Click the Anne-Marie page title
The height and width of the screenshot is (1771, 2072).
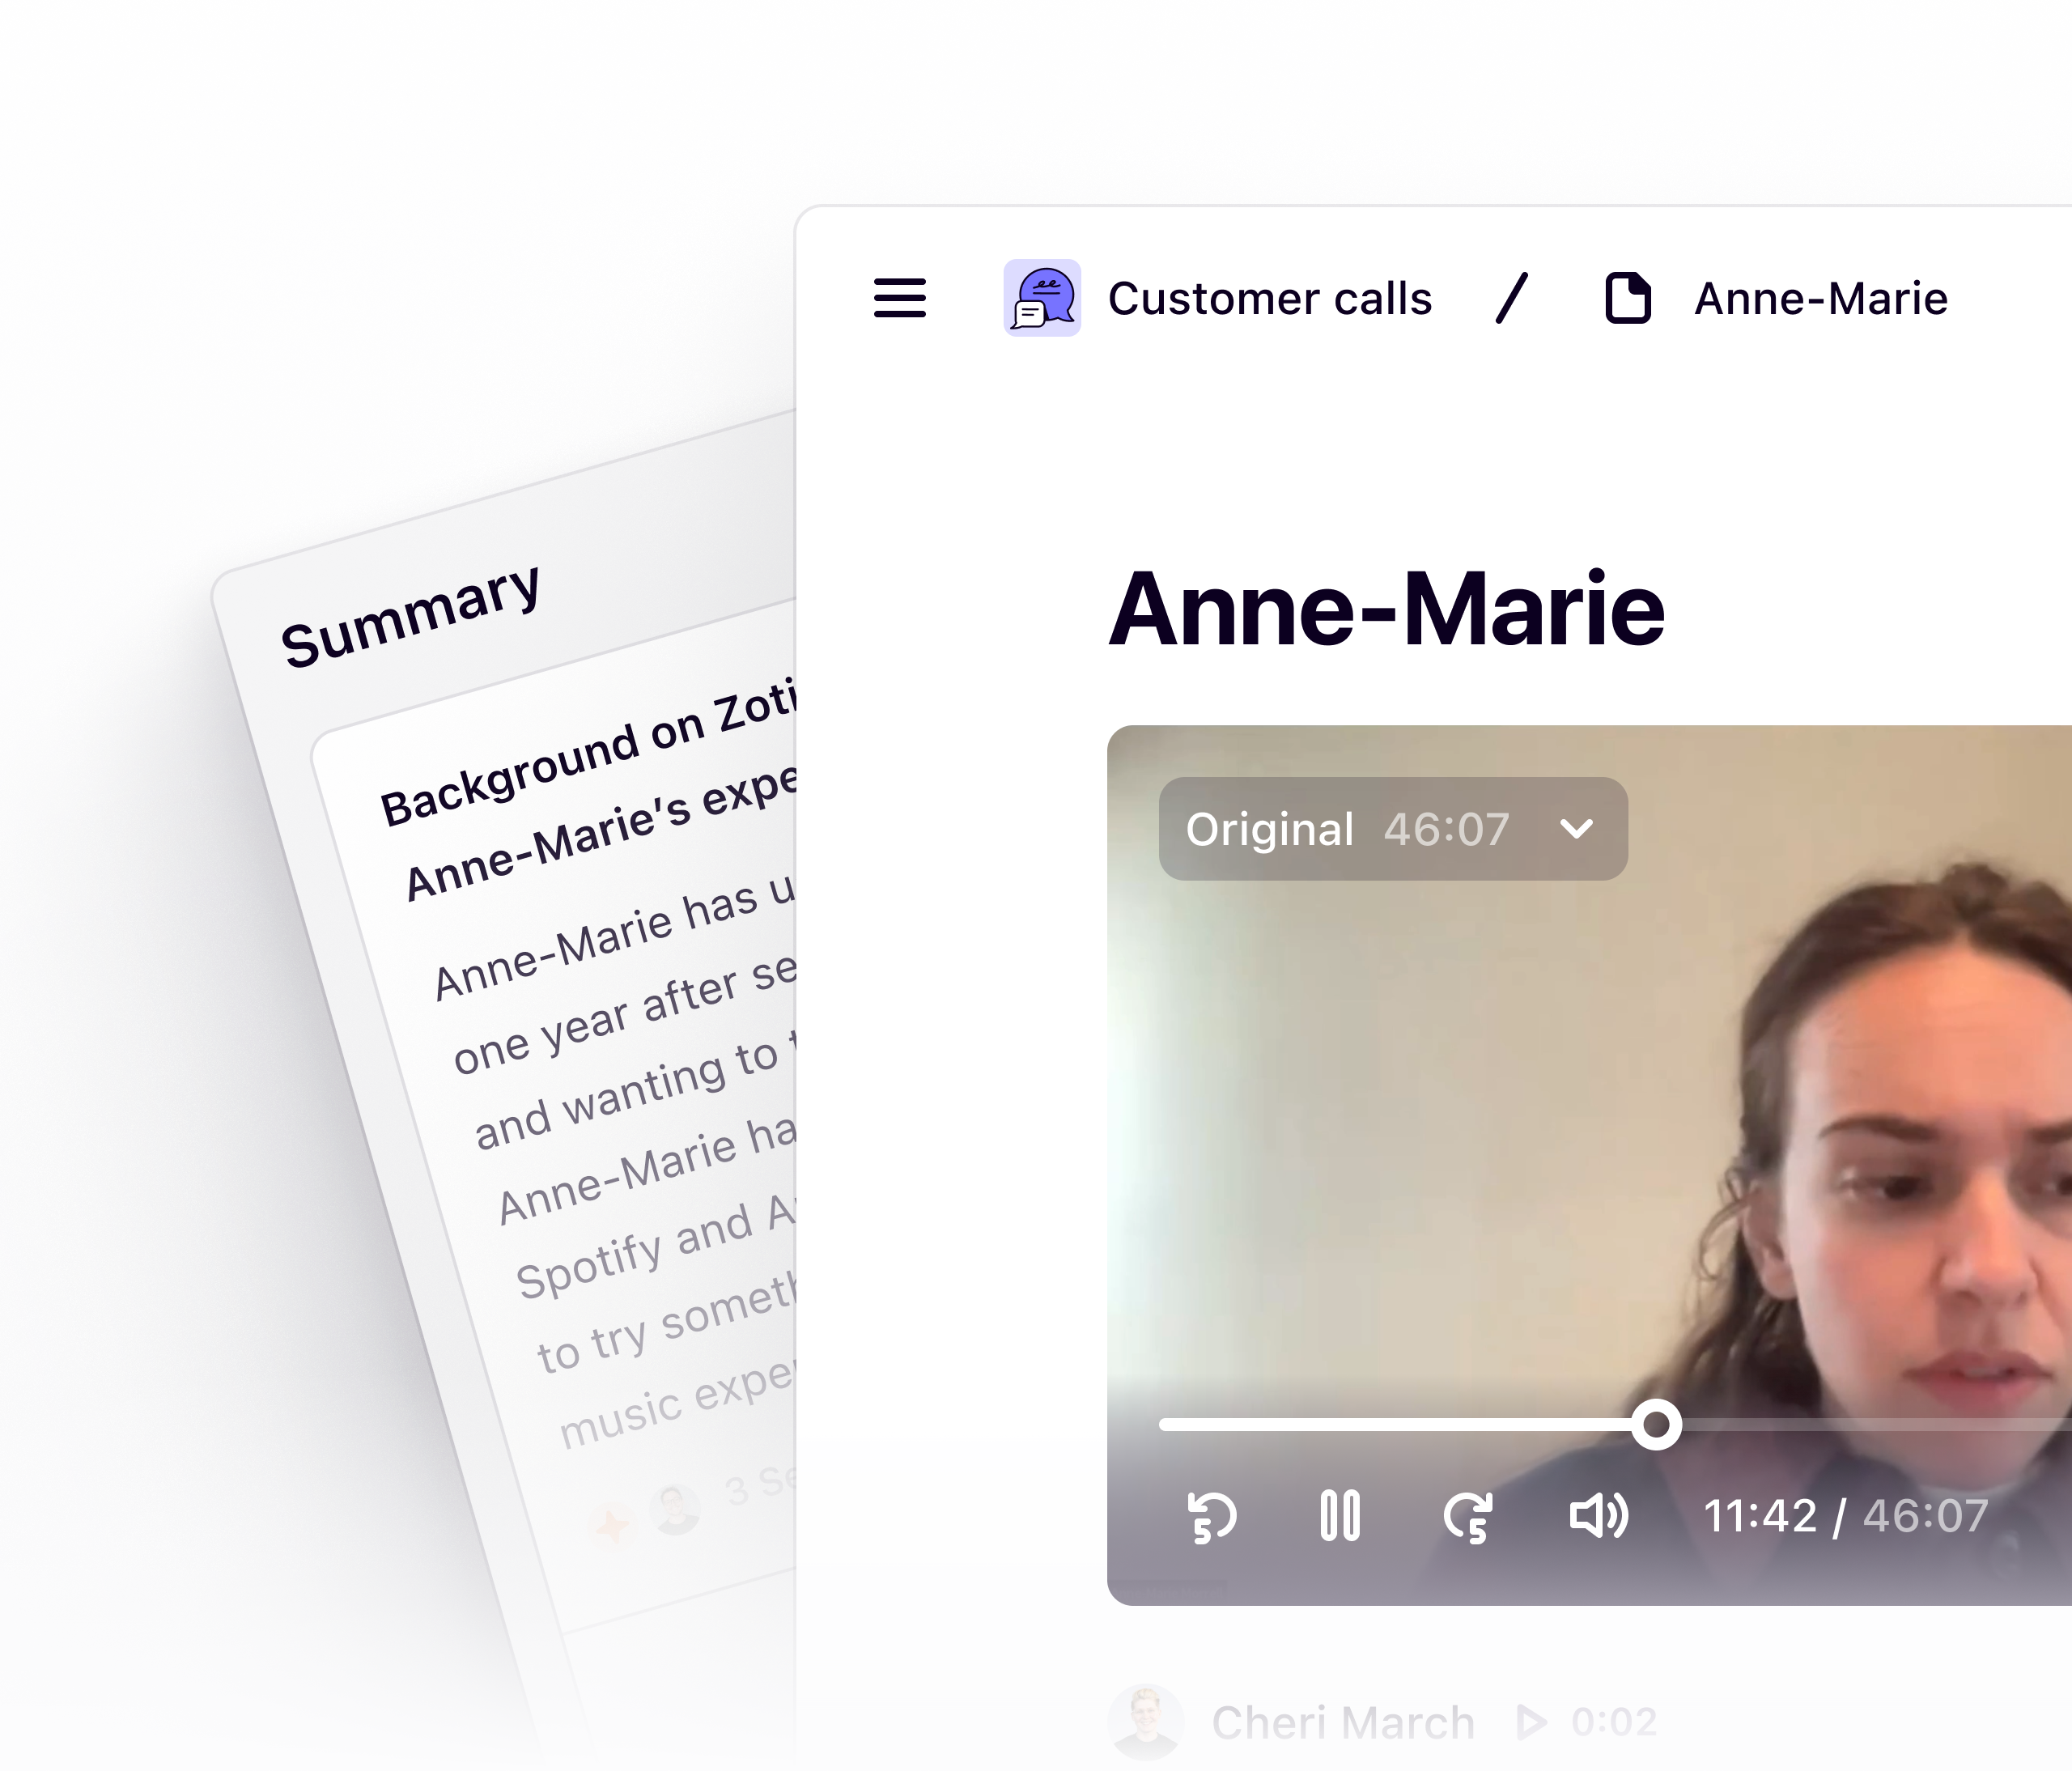click(1386, 608)
